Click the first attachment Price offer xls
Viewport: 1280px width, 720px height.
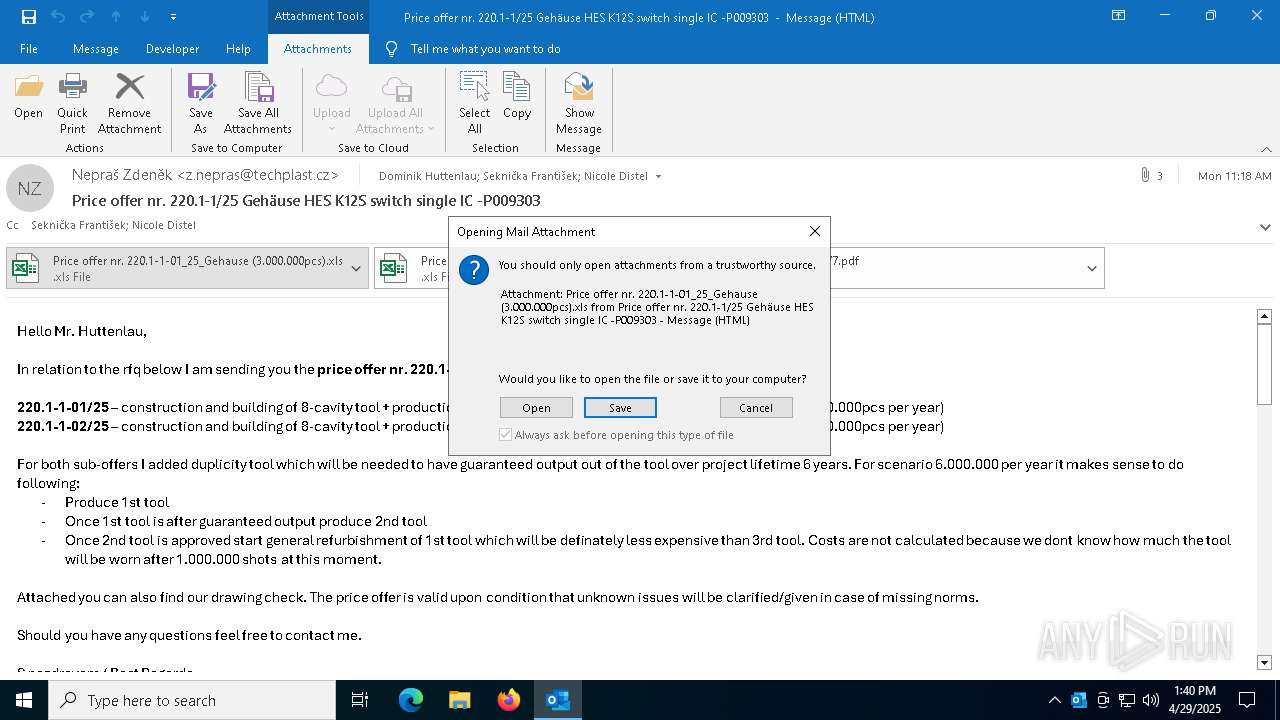[187, 268]
